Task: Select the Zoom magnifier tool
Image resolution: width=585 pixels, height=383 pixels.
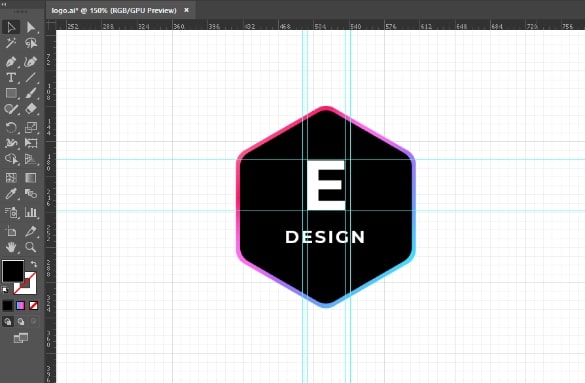Action: tap(31, 247)
